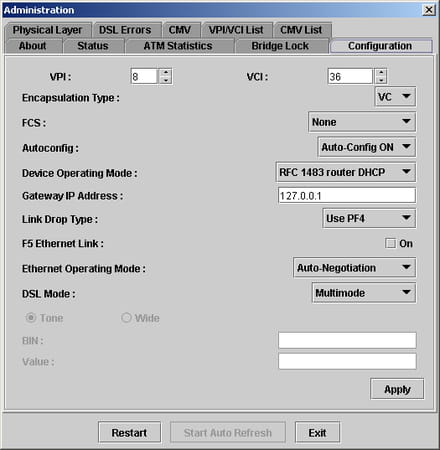This screenshot has height=450, width=440.
Task: Increase the VPI value with up arrow
Action: click(x=166, y=73)
